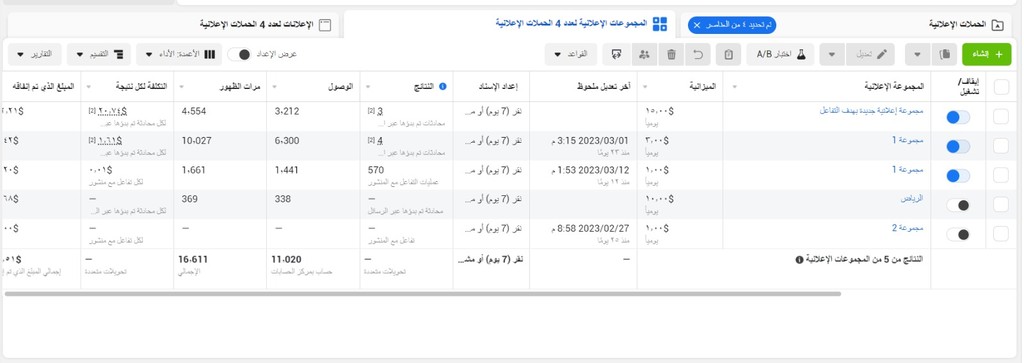Click the audience people icon in the toolbar
This screenshot has width=1024, height=363.
(644, 54)
